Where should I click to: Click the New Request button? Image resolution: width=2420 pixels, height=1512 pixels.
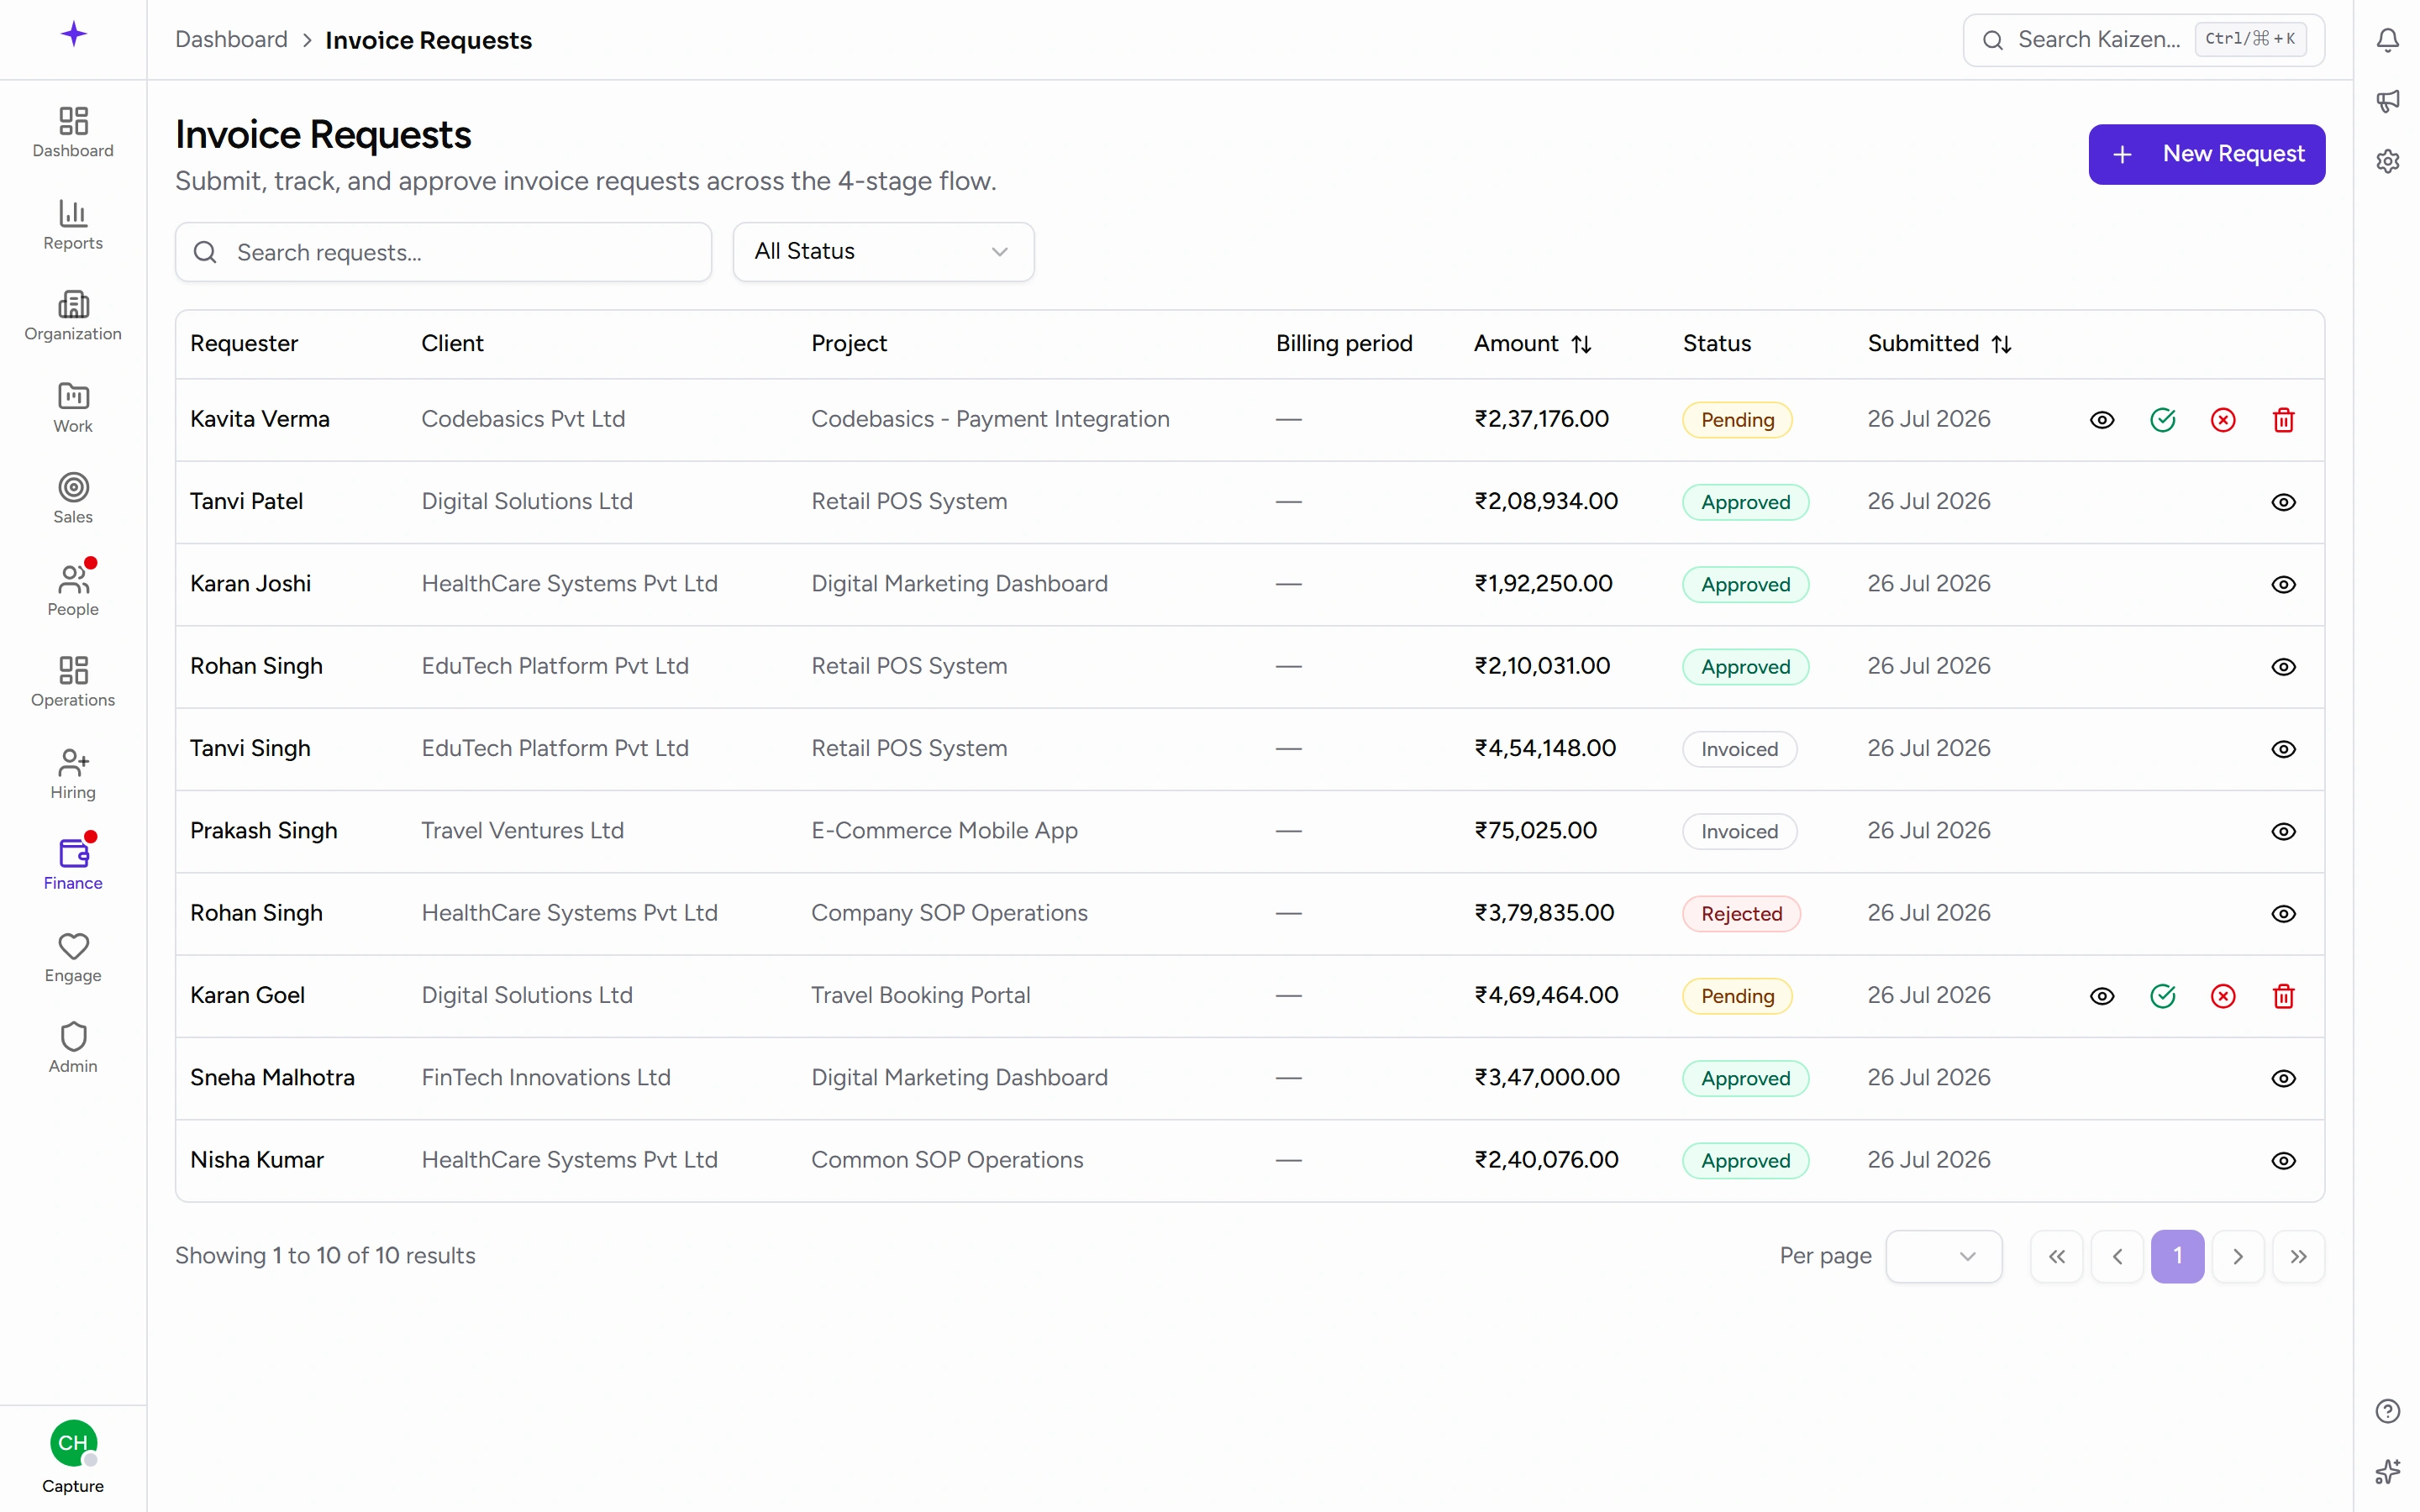(2206, 154)
